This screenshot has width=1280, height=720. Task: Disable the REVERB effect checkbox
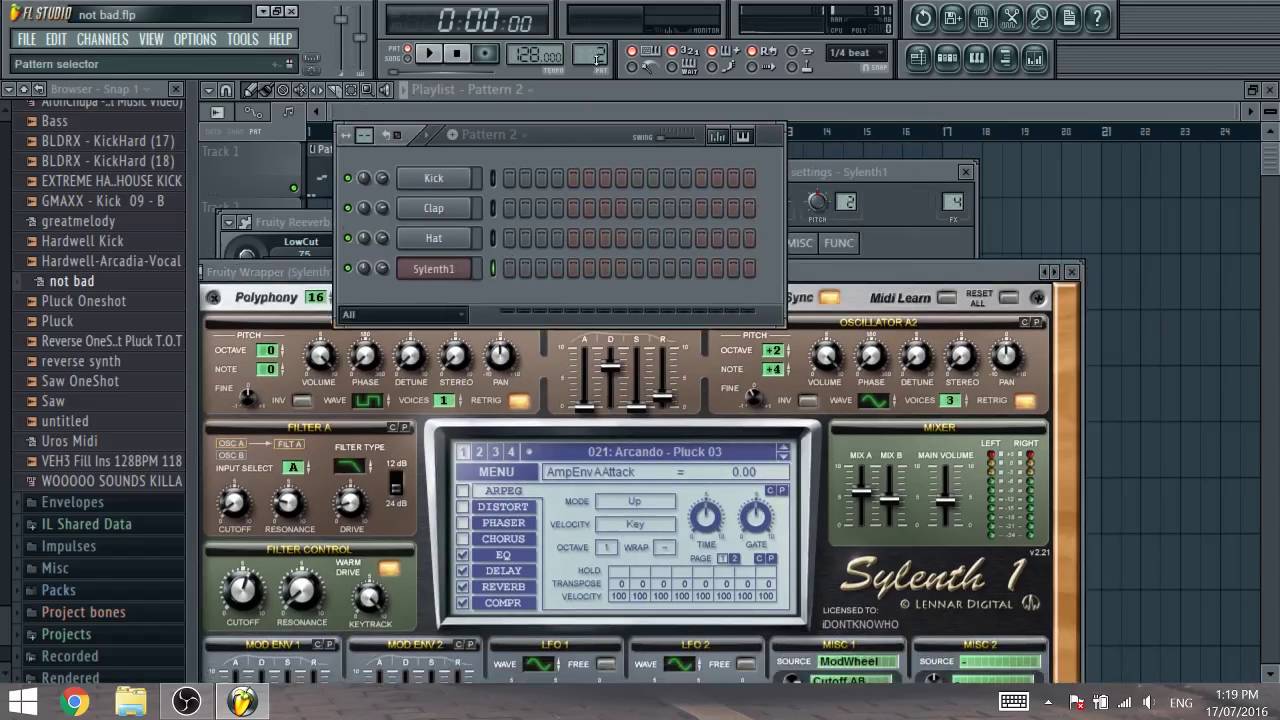(x=462, y=587)
